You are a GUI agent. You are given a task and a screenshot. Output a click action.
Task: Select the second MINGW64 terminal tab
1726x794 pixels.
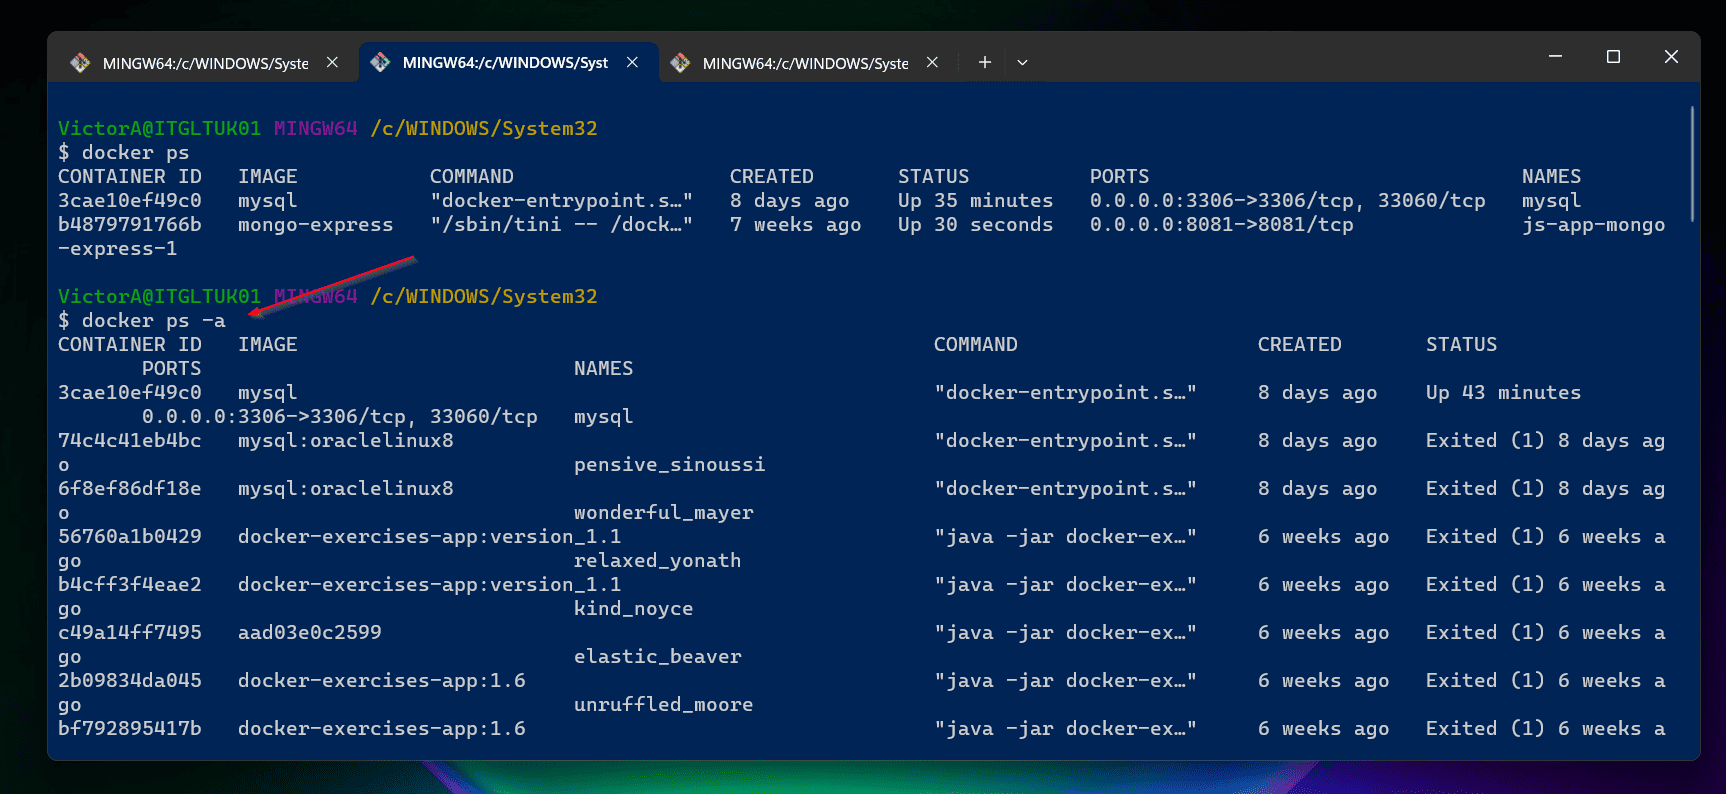point(508,62)
